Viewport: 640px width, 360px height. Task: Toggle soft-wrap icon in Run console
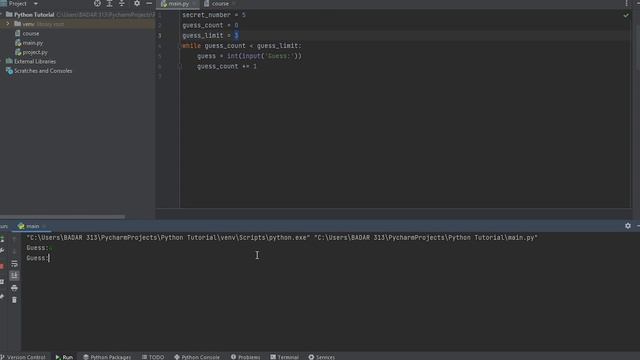[14, 264]
